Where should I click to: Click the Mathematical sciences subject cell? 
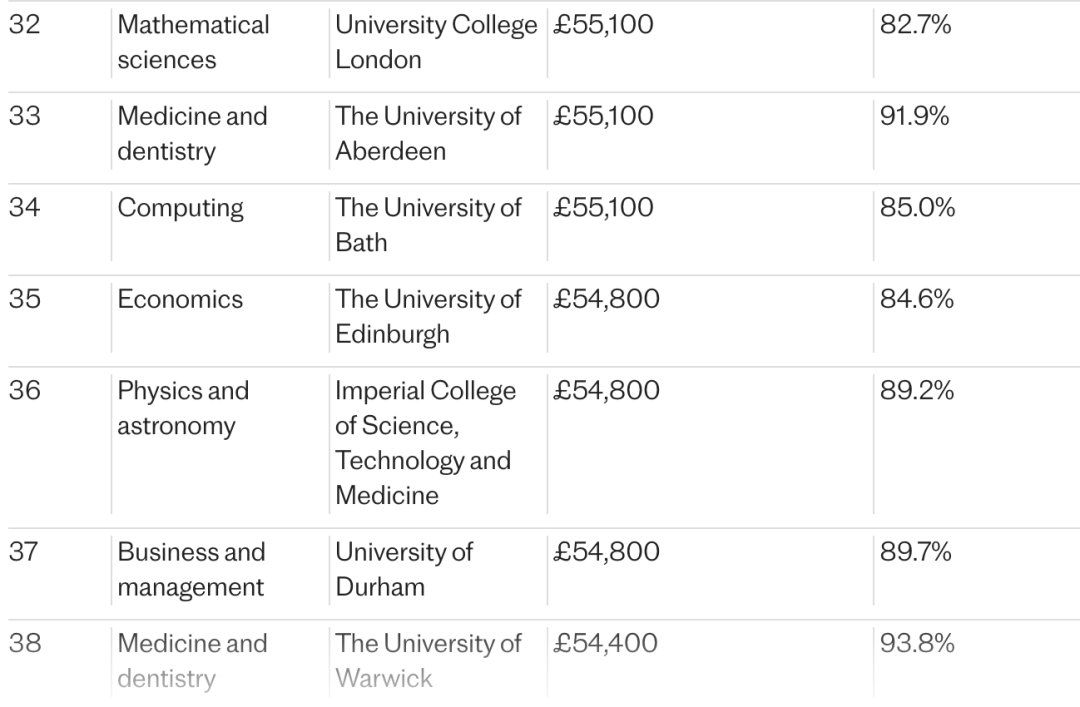(x=193, y=42)
